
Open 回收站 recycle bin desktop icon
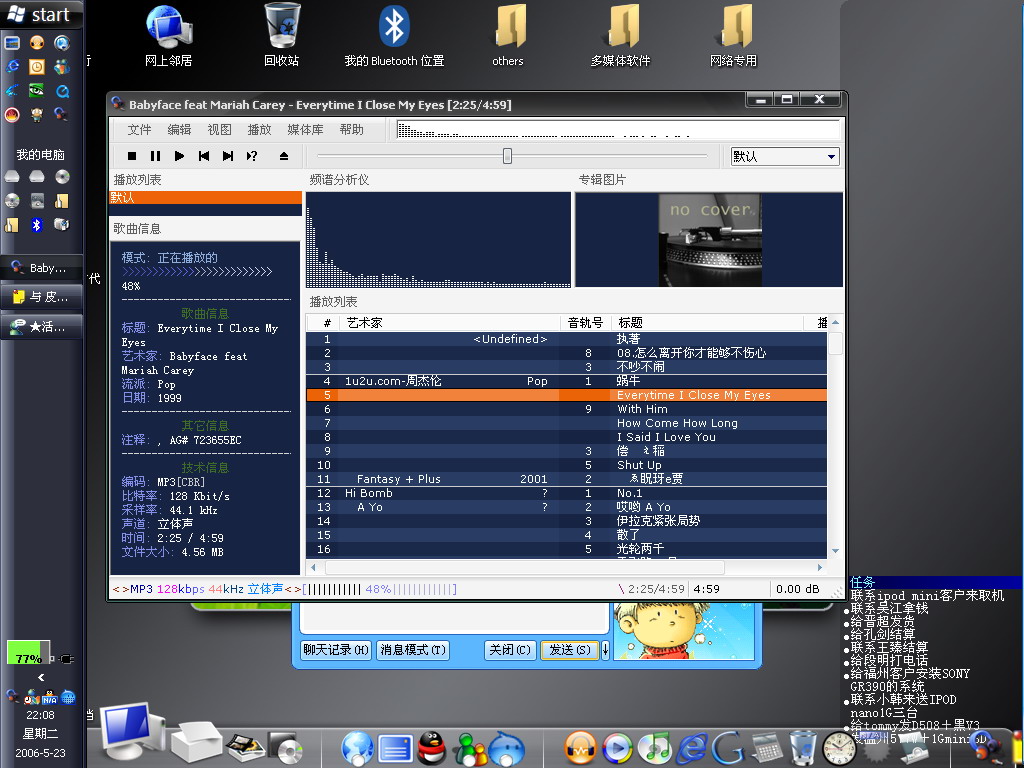tap(281, 36)
